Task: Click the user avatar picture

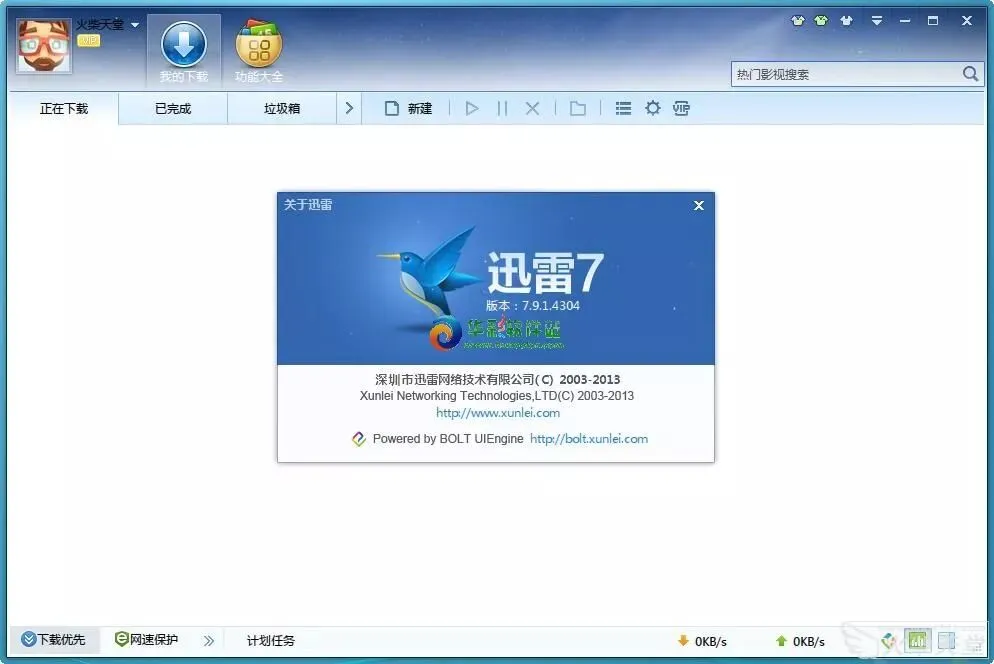Action: (44, 46)
